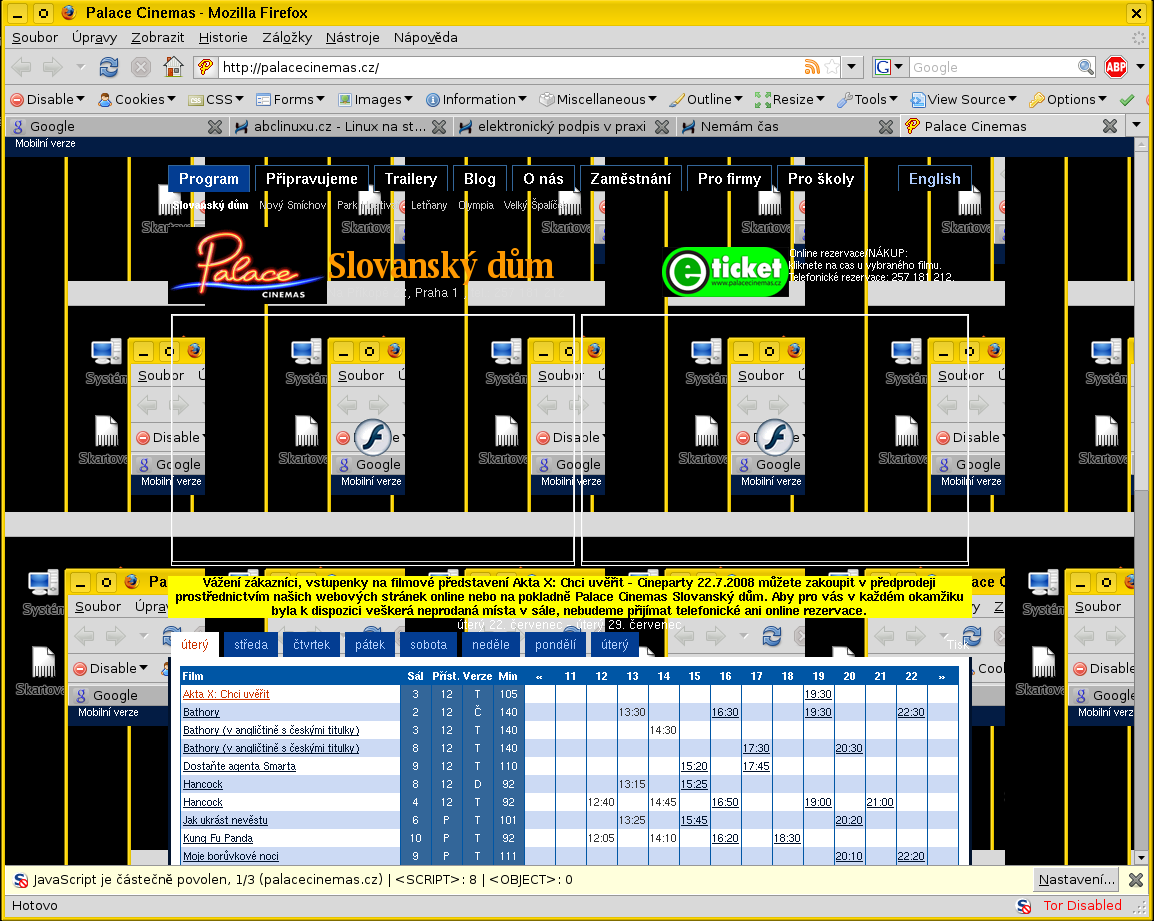The width and height of the screenshot is (1154, 921).
Task: Click the e-ticket logo
Action: click(x=725, y=272)
